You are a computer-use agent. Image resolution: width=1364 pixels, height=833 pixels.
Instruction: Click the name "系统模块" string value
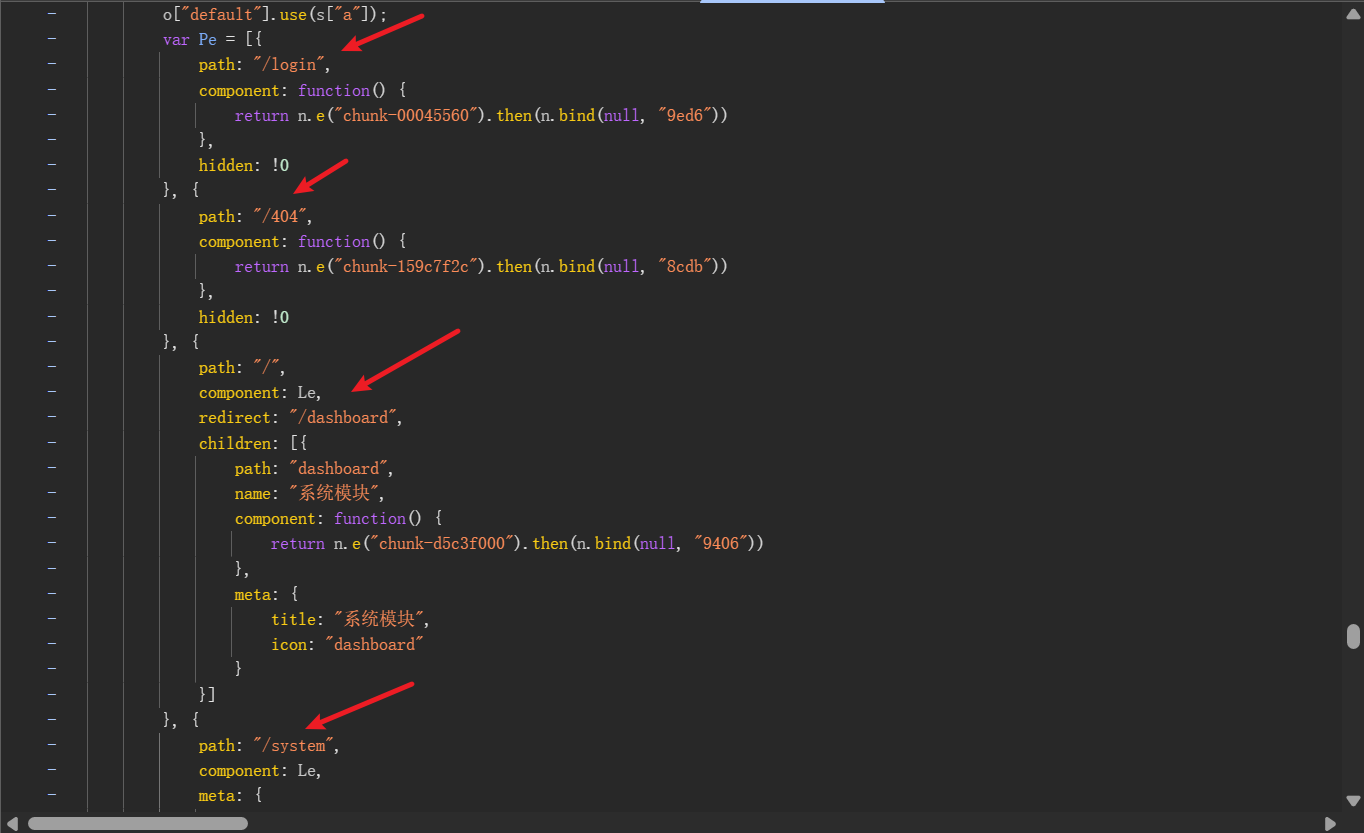click(x=335, y=493)
